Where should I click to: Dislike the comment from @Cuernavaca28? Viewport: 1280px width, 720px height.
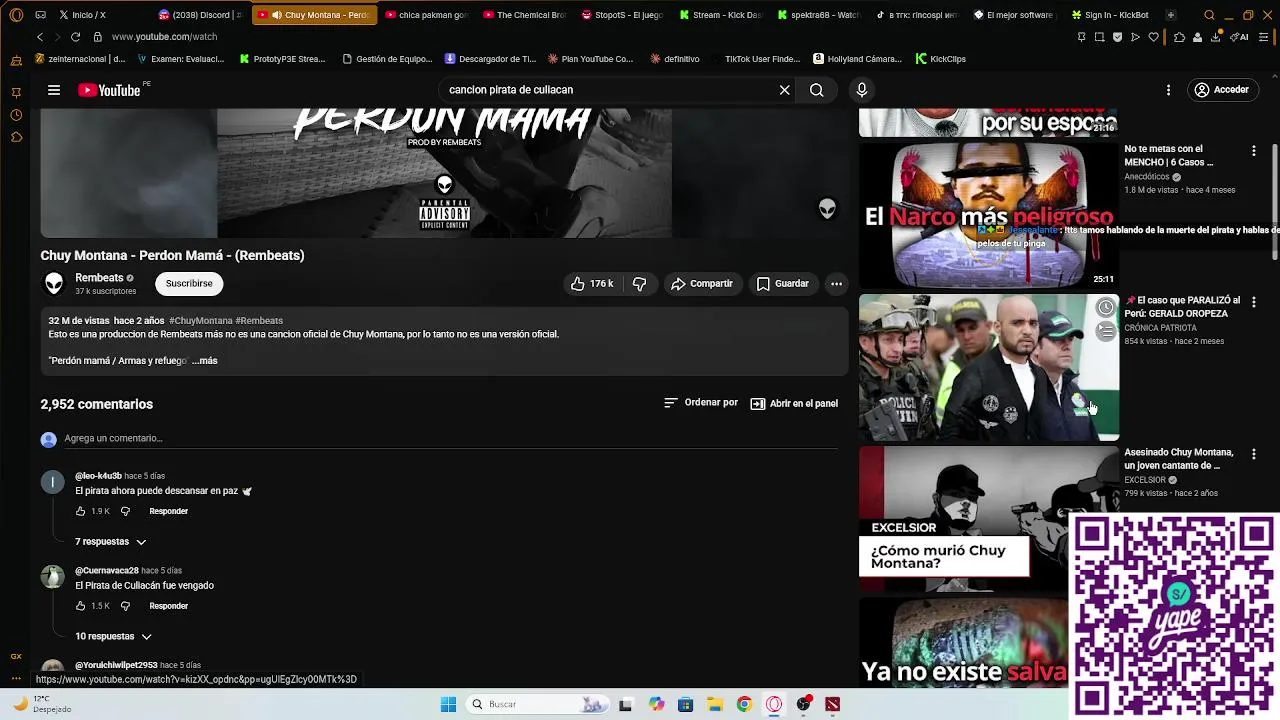click(125, 606)
